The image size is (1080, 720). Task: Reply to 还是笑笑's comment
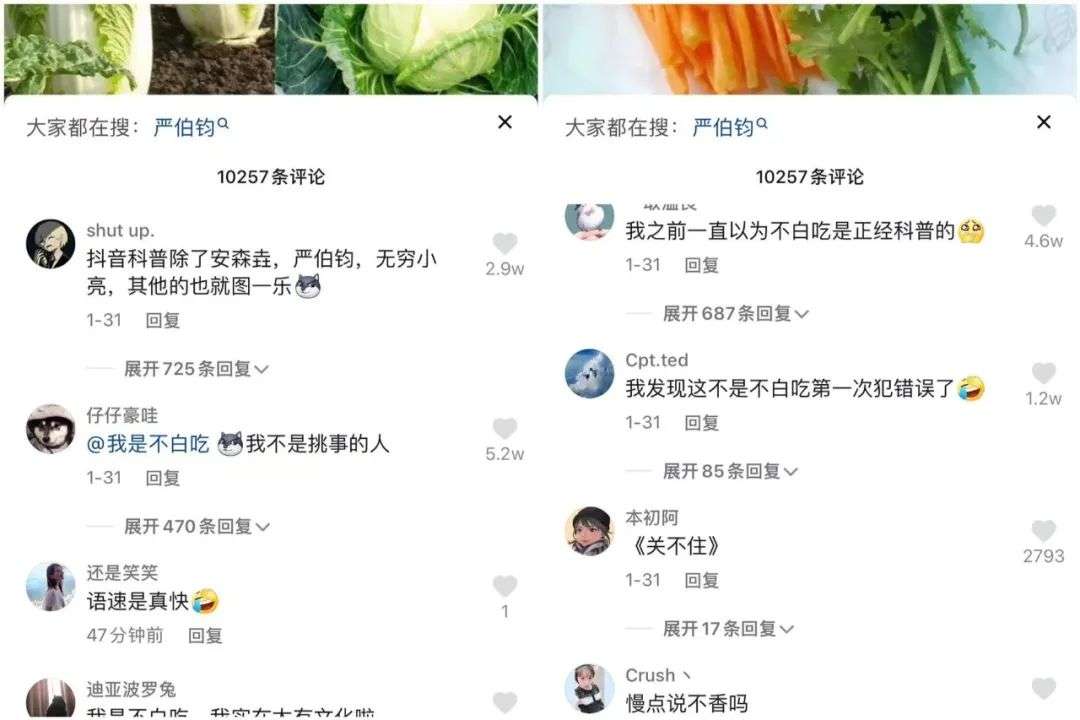click(x=205, y=635)
